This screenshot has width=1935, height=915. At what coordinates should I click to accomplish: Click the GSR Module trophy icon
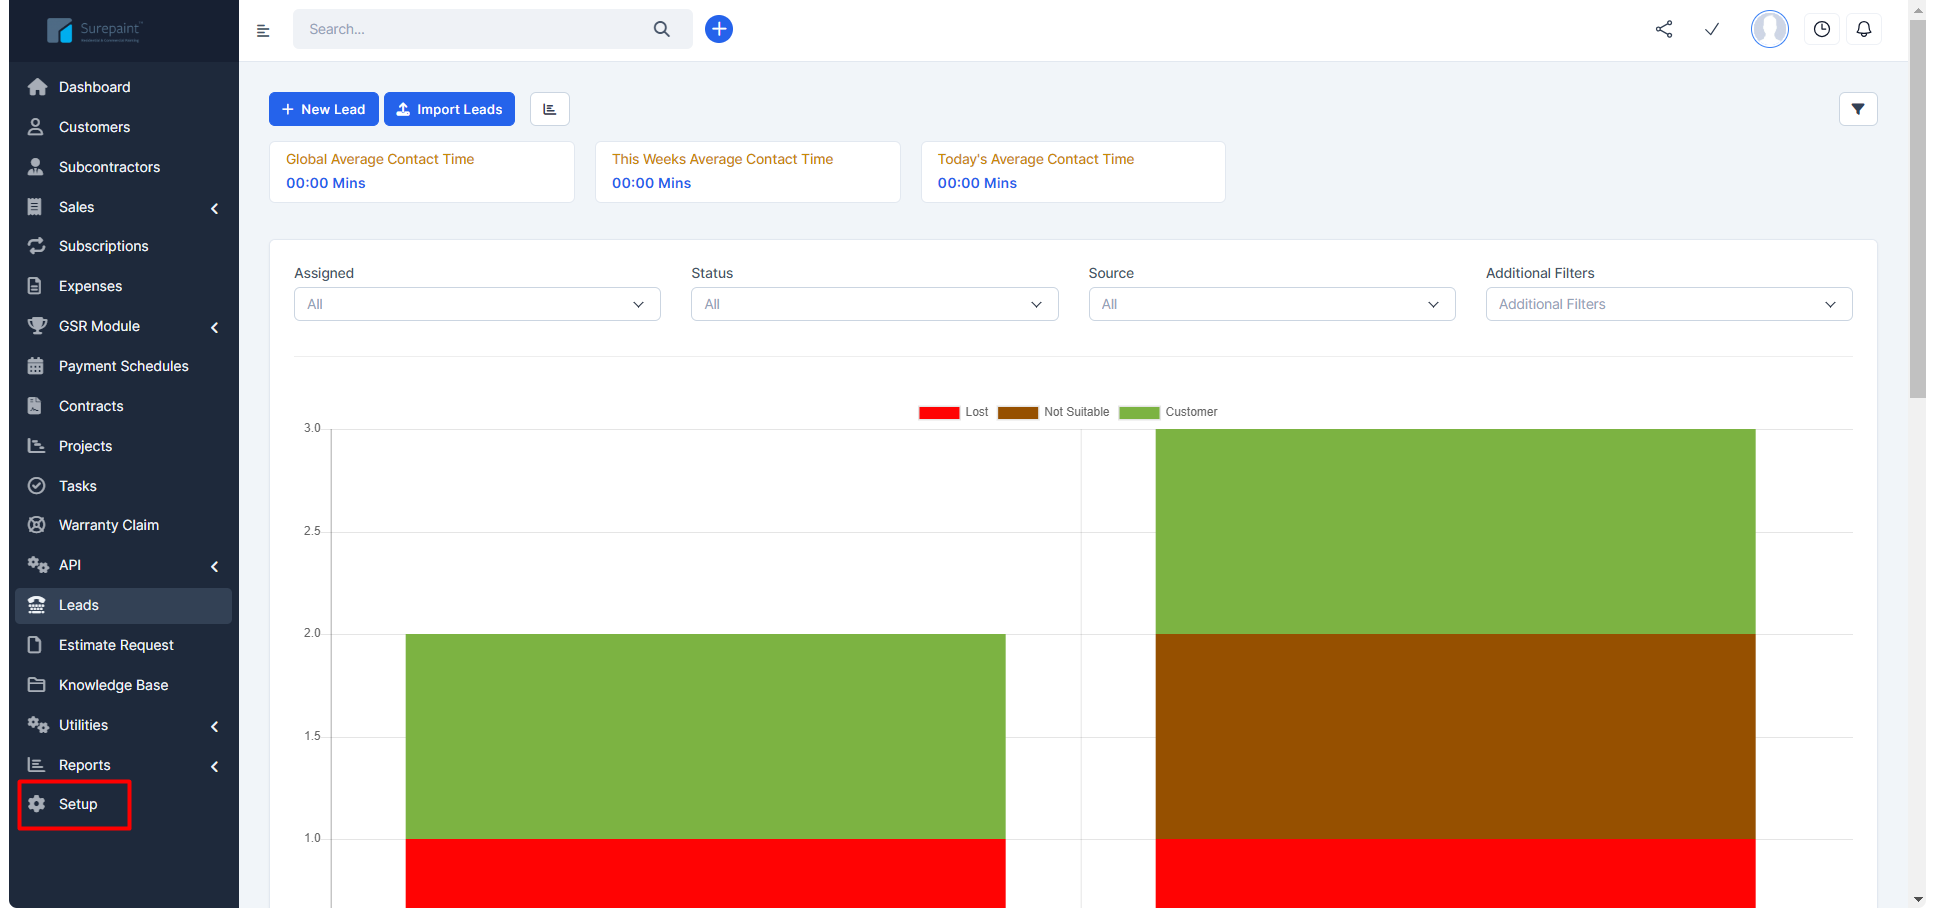37,326
